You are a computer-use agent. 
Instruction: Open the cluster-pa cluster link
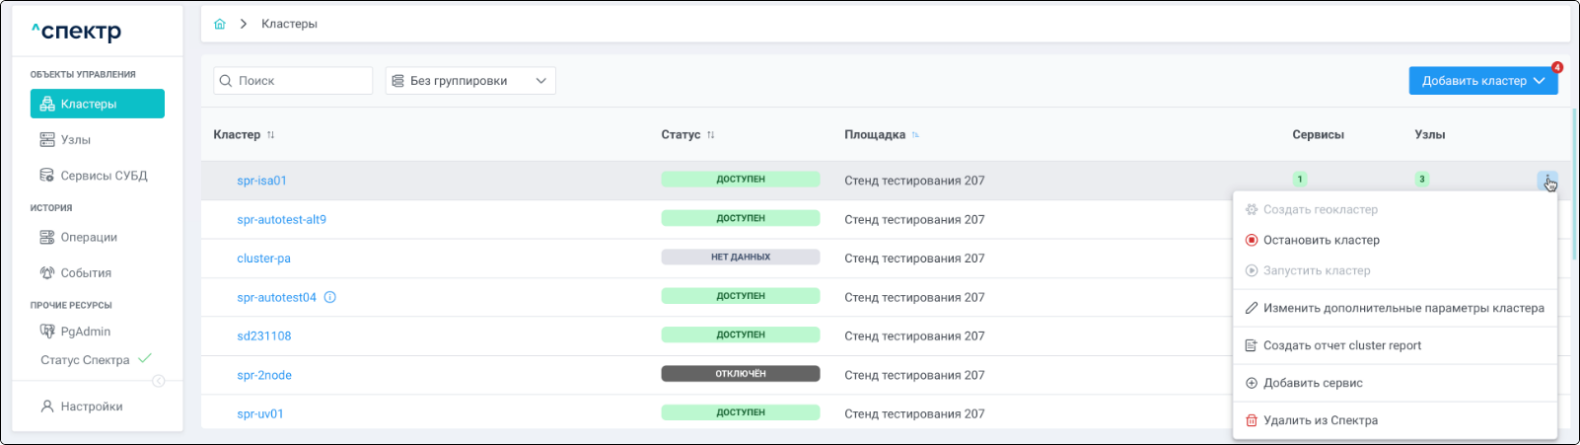264,258
